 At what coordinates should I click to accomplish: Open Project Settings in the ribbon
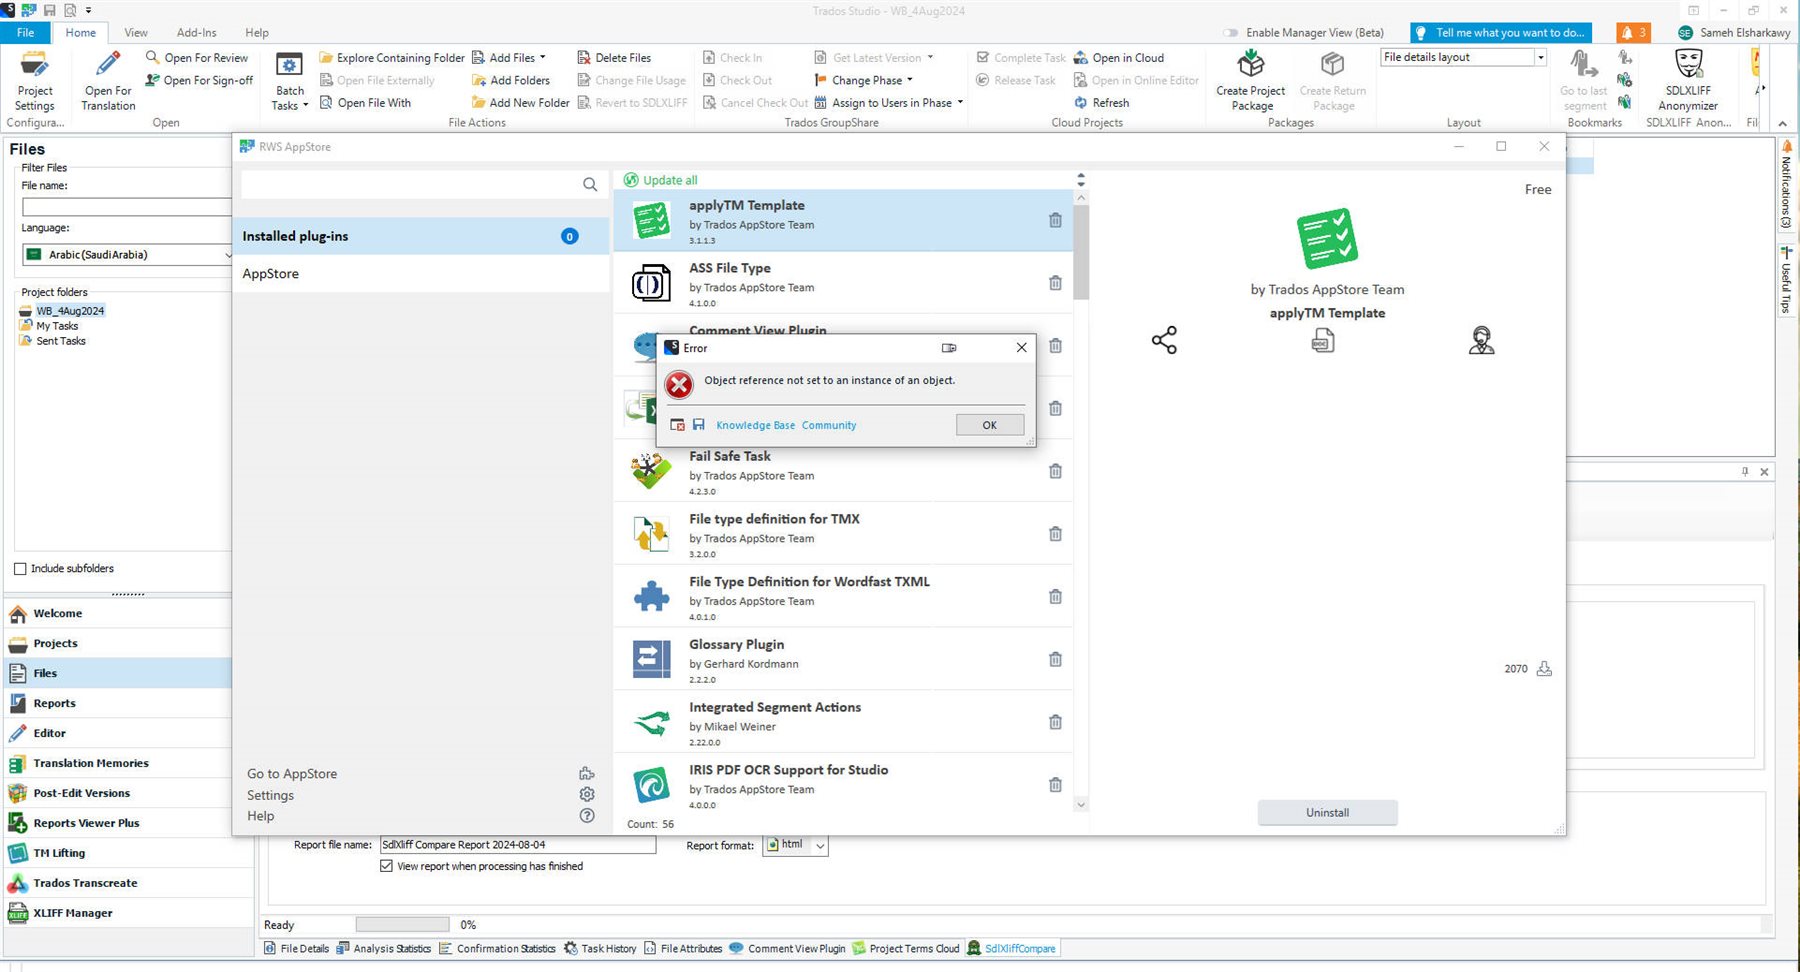[35, 82]
